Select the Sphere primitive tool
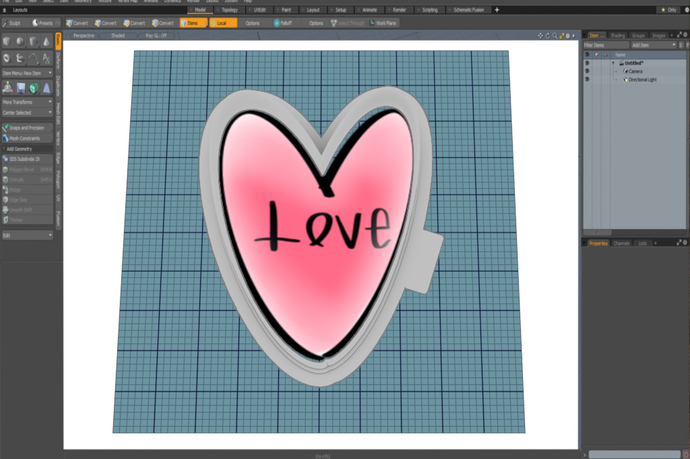 click(20, 42)
